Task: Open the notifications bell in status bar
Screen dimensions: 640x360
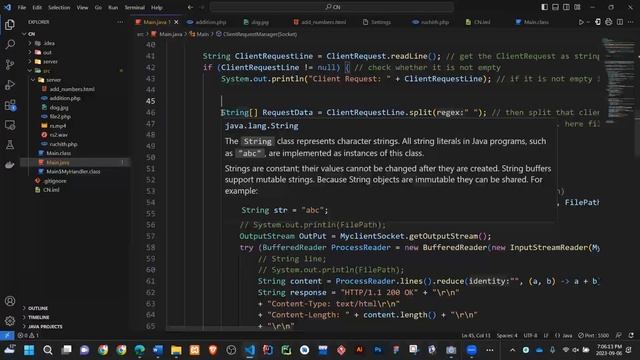Action: click(631, 336)
